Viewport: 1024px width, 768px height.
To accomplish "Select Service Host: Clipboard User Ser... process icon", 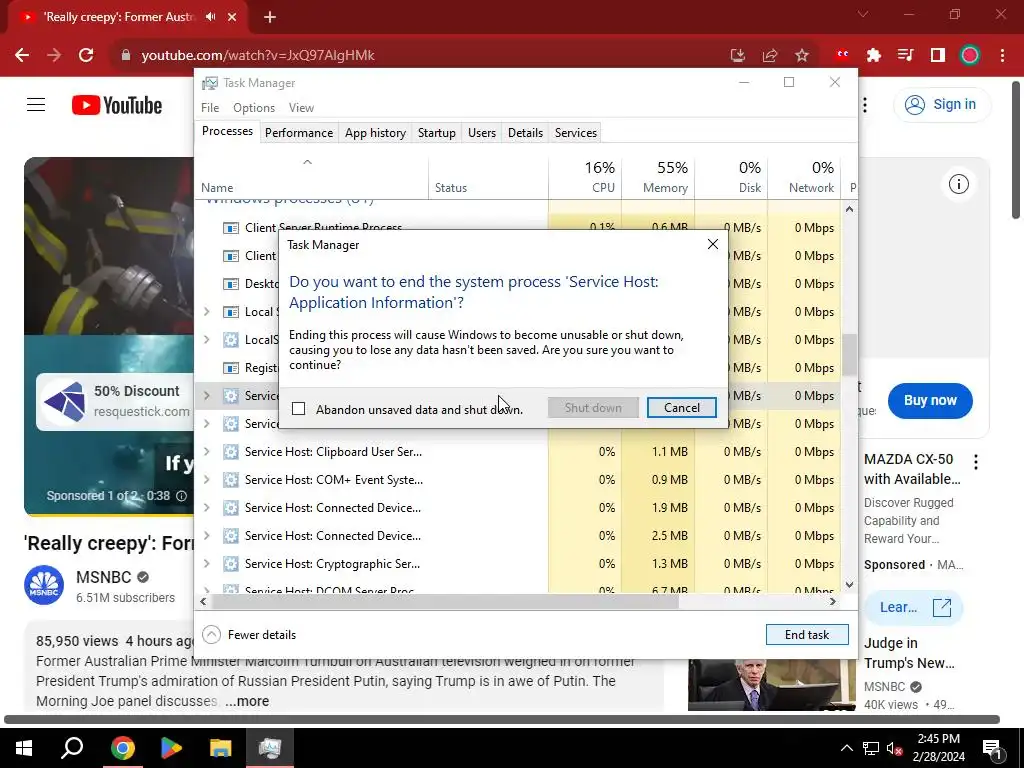I will pos(231,451).
